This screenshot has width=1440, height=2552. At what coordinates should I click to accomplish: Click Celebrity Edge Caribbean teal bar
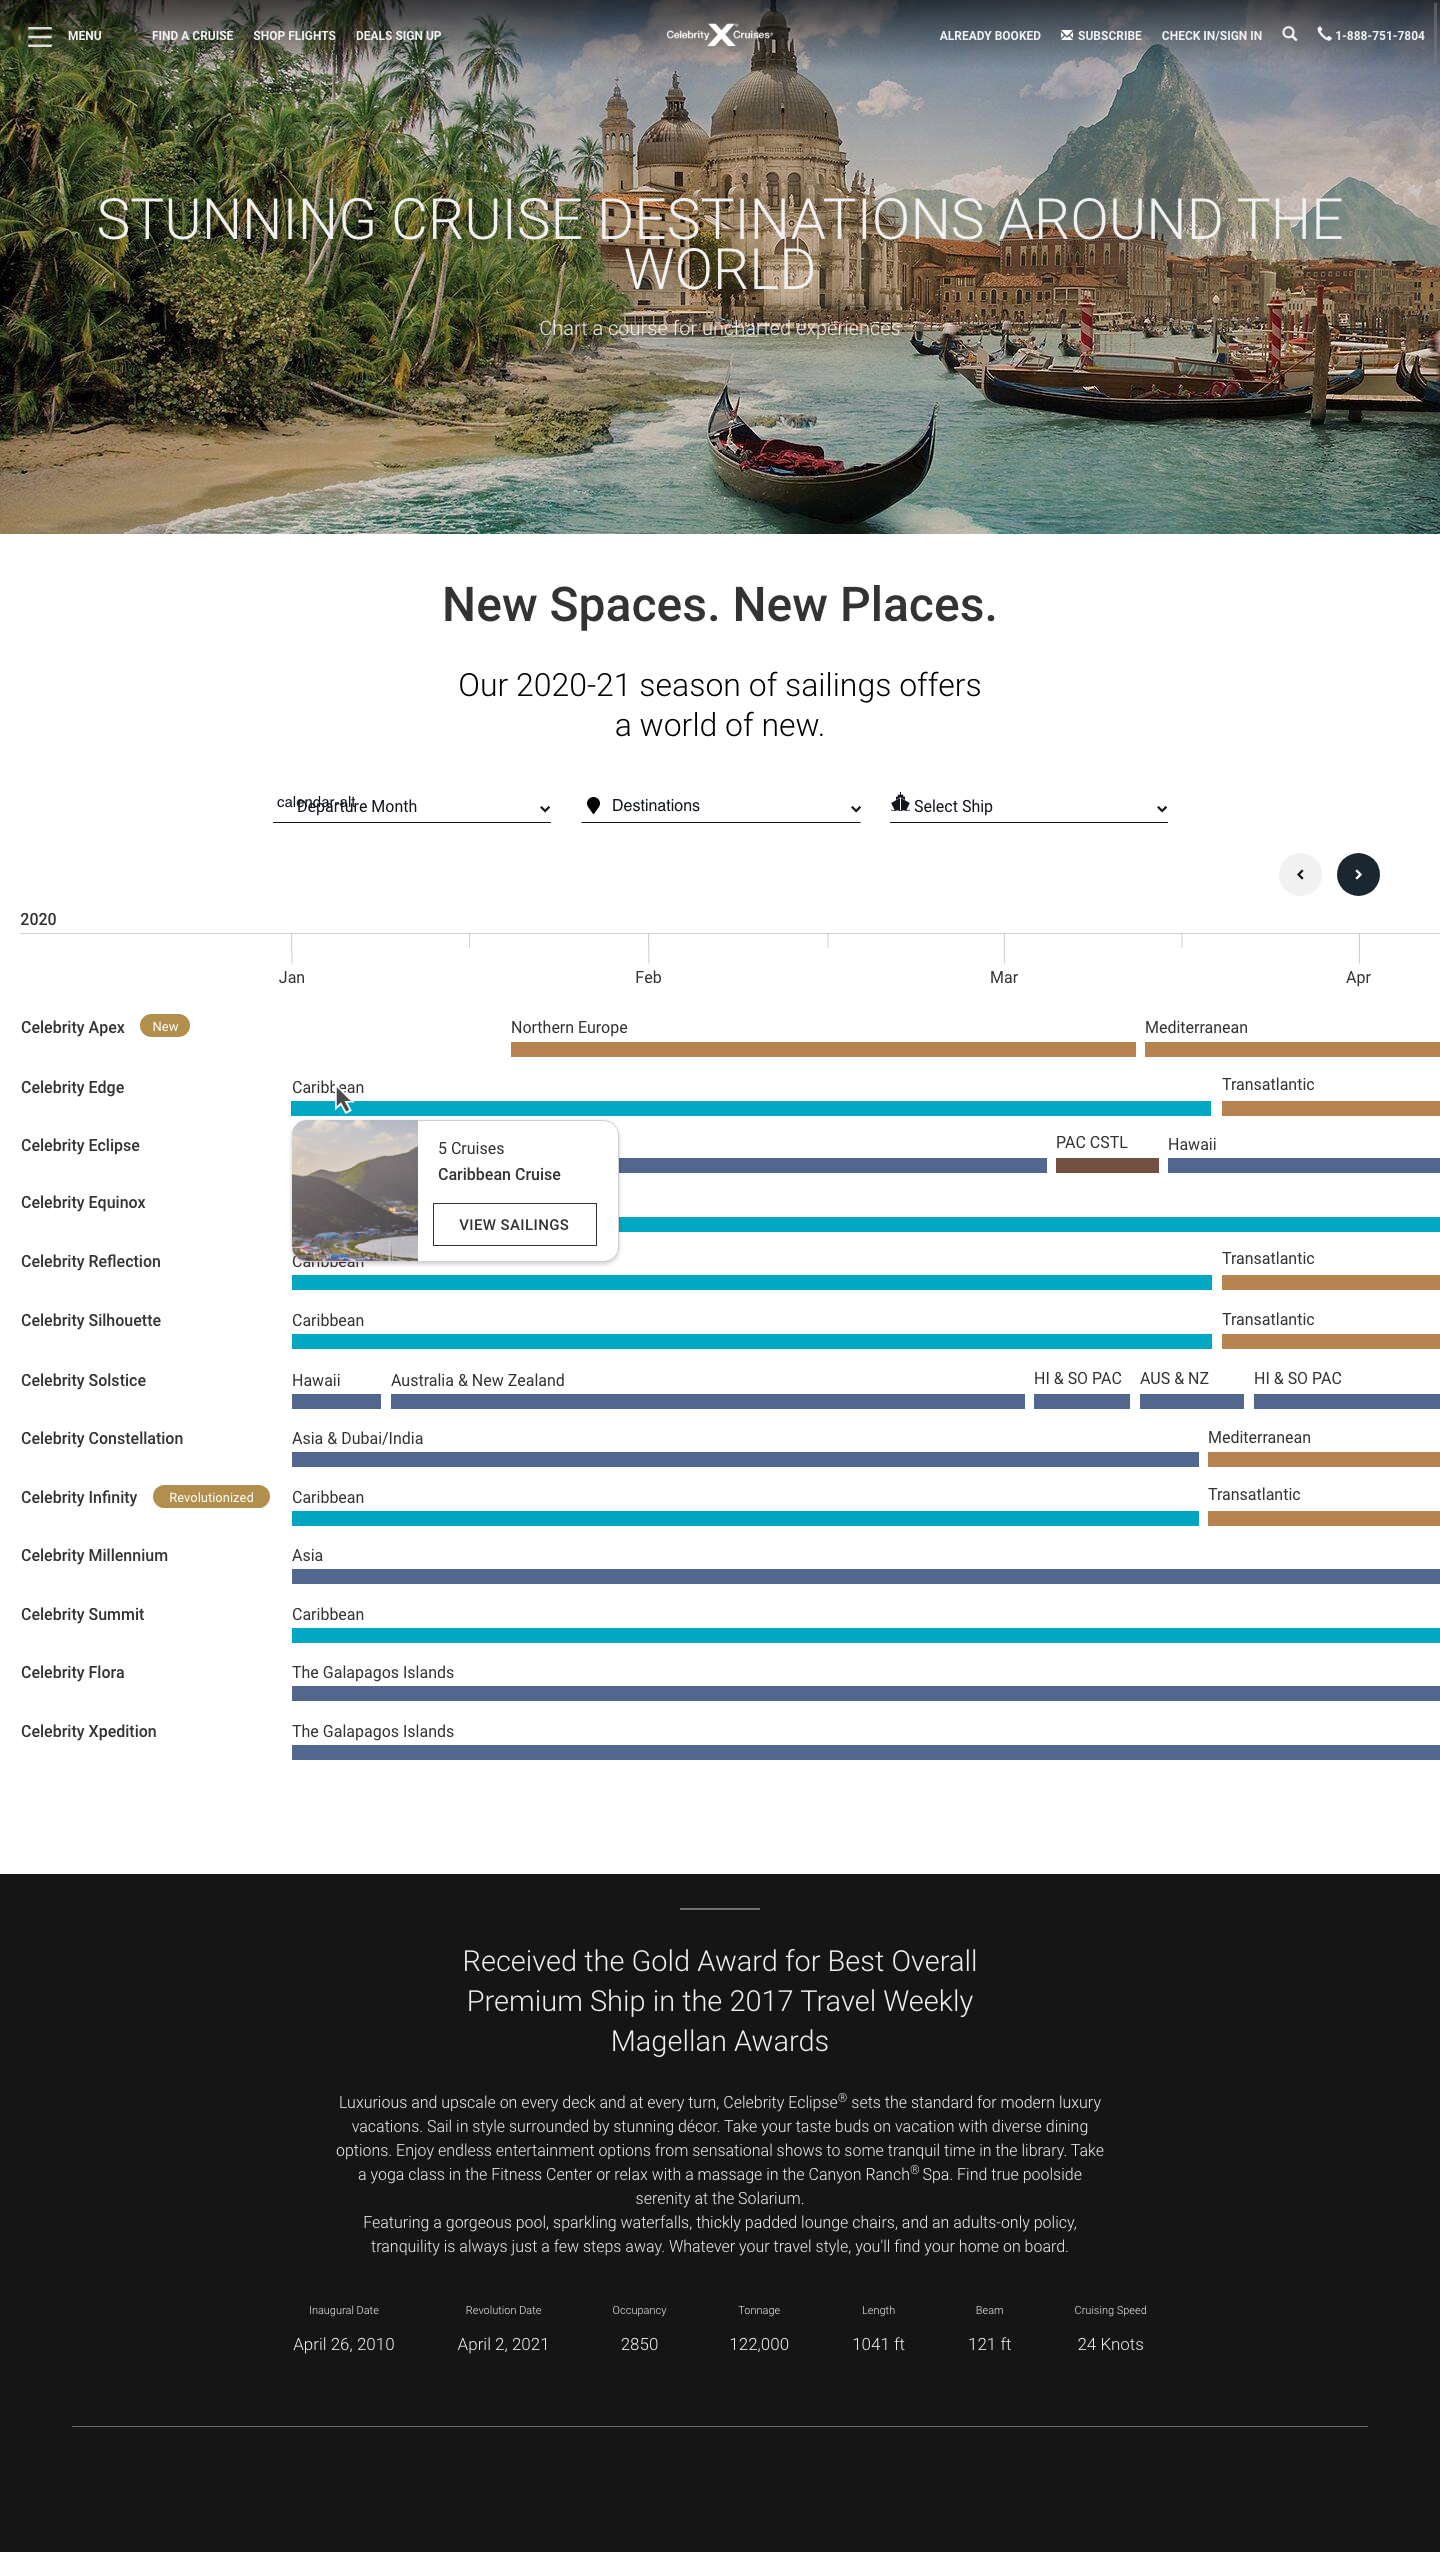tap(751, 1109)
